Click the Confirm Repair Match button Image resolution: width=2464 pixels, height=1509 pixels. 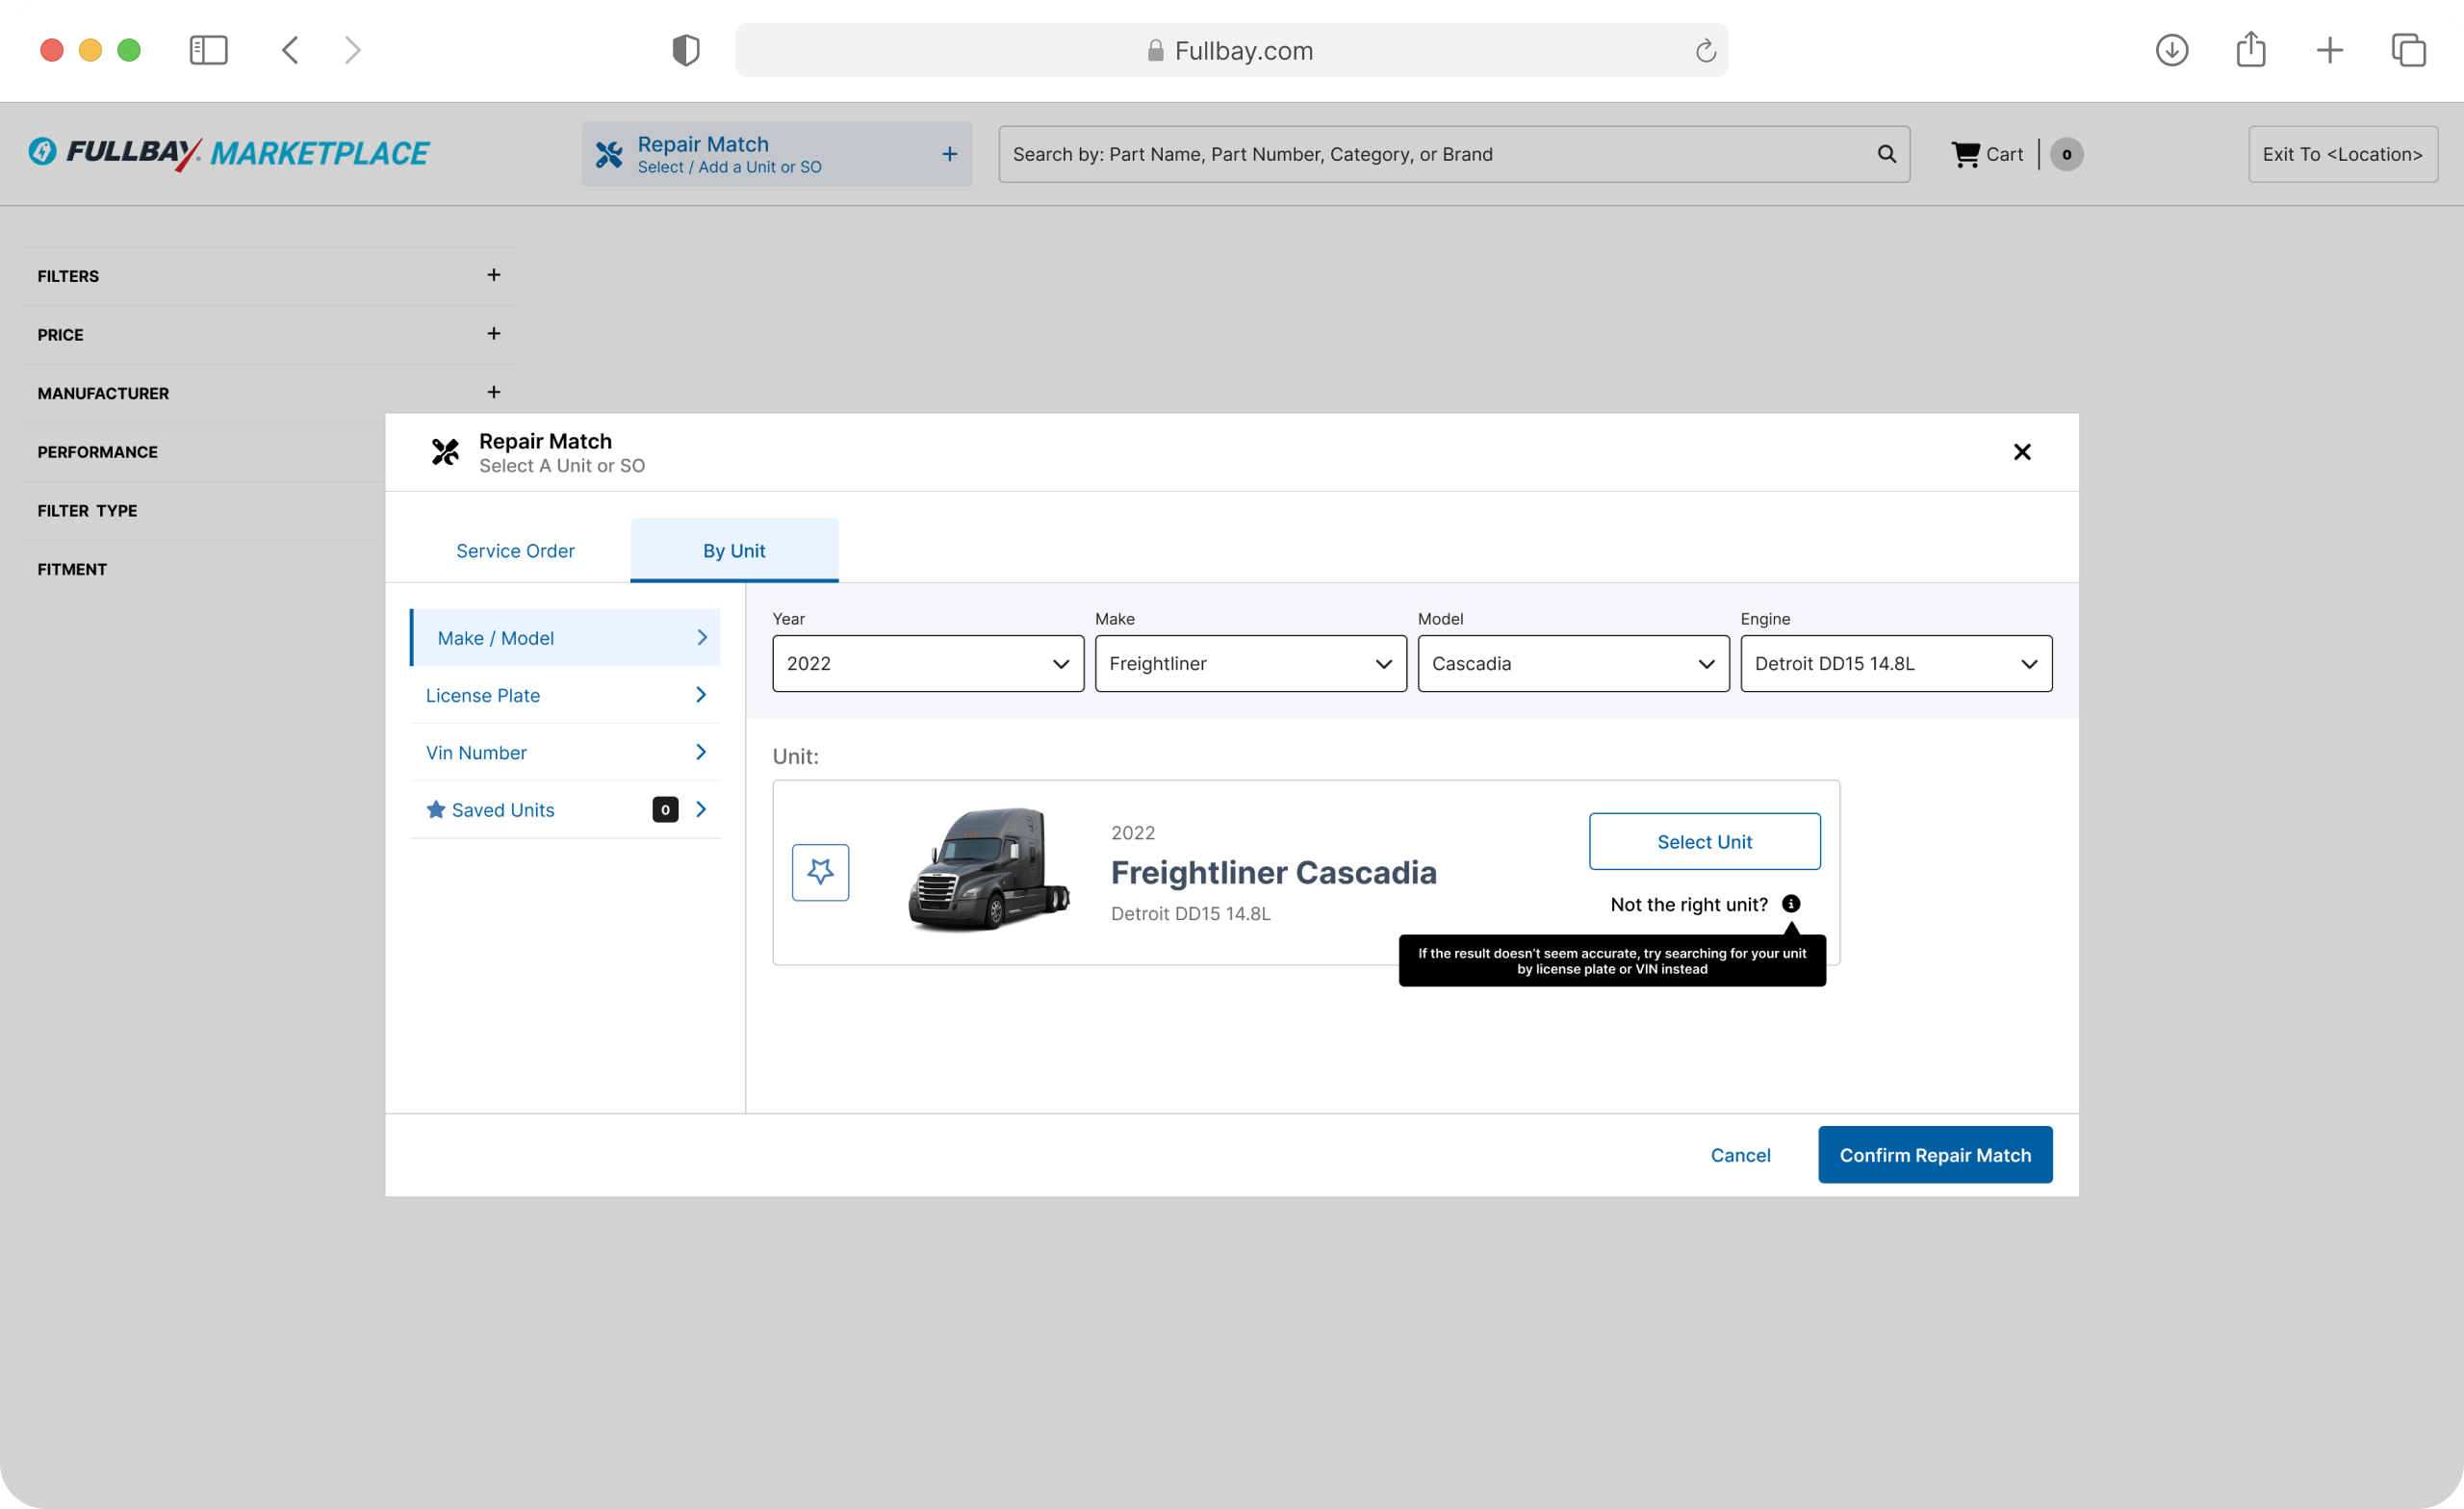click(x=1934, y=1154)
